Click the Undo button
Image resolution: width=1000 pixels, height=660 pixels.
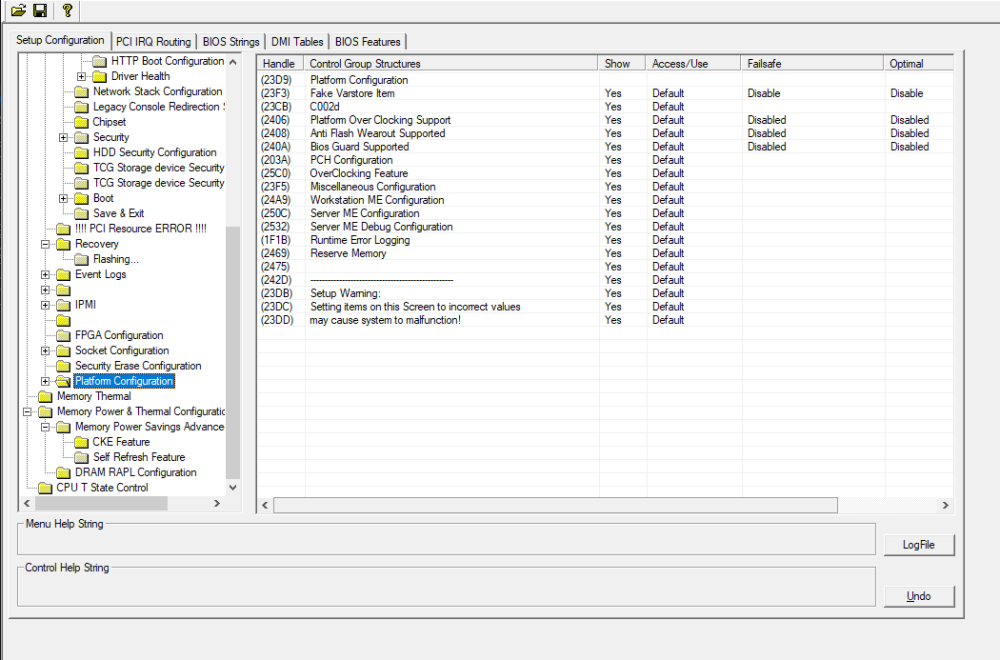pyautogui.click(x=919, y=596)
